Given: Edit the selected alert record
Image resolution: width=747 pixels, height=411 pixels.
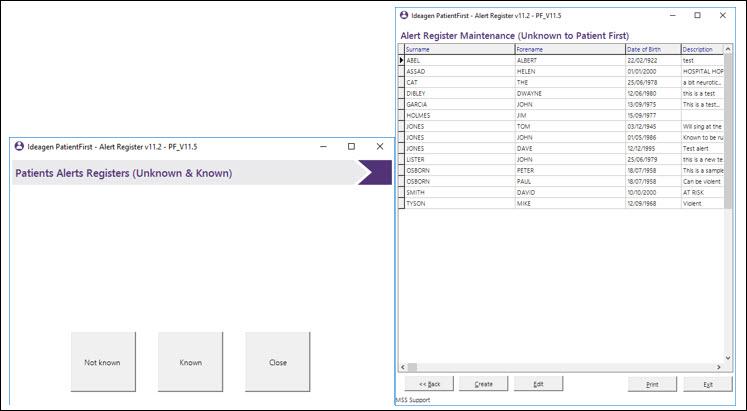Looking at the screenshot, I should click(x=538, y=384).
